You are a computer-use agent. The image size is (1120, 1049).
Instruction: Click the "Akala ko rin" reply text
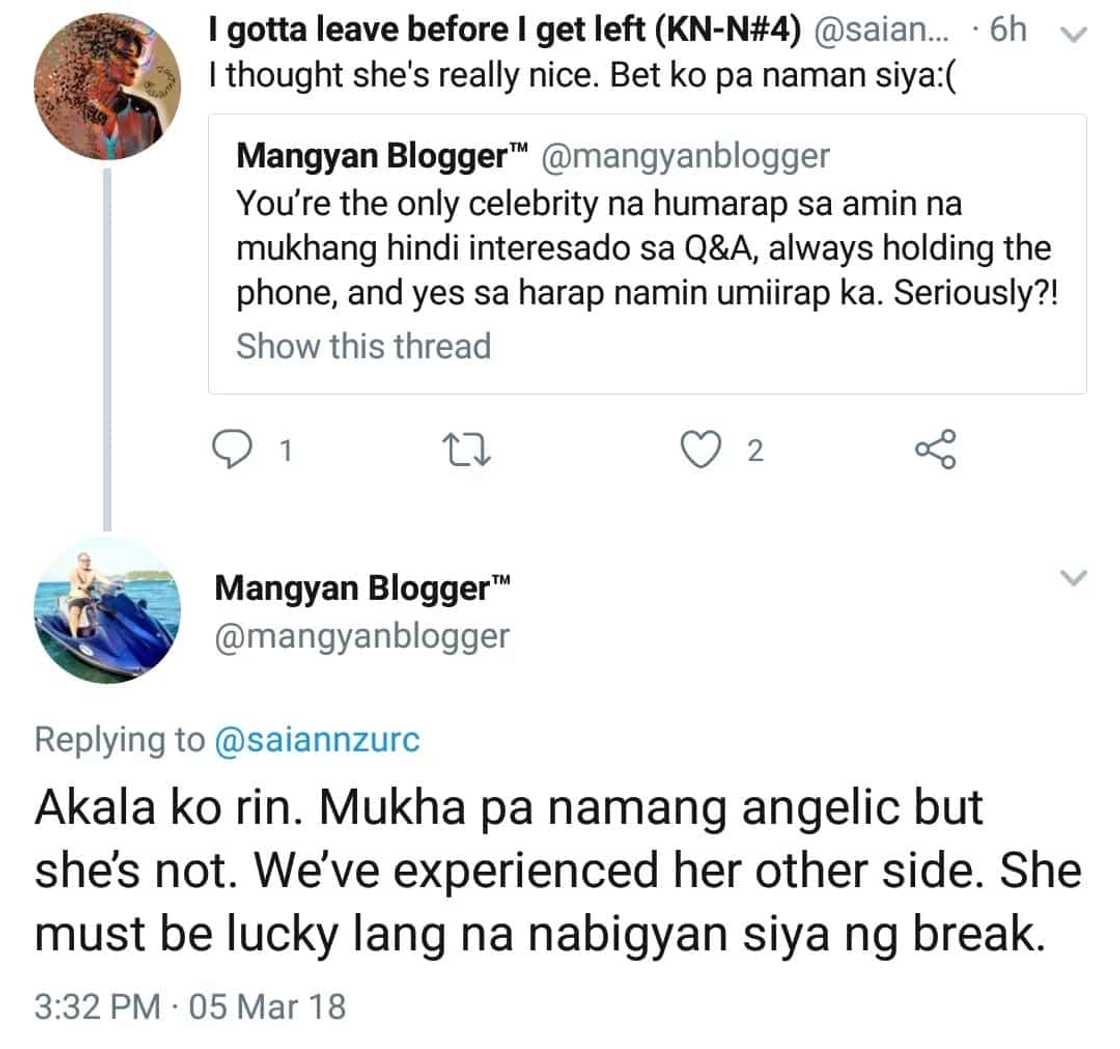click(x=558, y=872)
